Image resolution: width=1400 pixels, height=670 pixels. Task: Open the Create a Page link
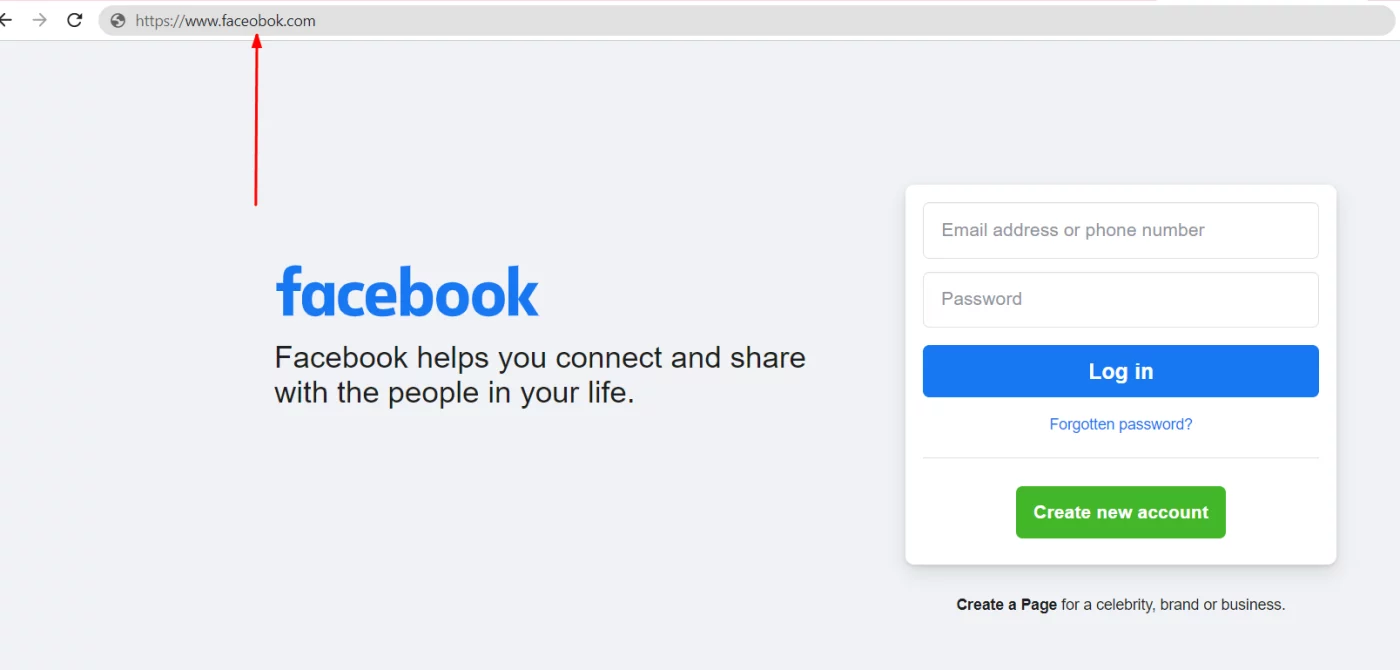[x=1006, y=604]
